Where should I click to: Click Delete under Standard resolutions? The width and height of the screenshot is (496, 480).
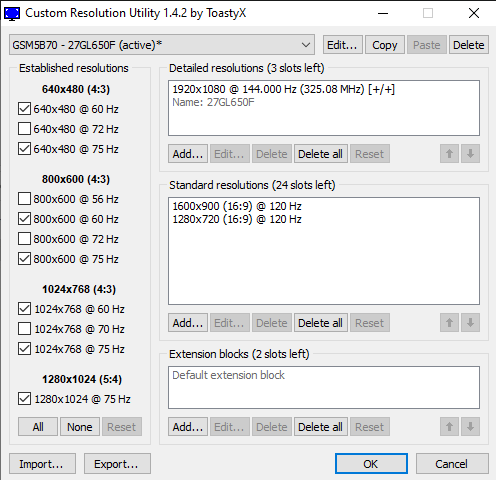[x=272, y=323]
